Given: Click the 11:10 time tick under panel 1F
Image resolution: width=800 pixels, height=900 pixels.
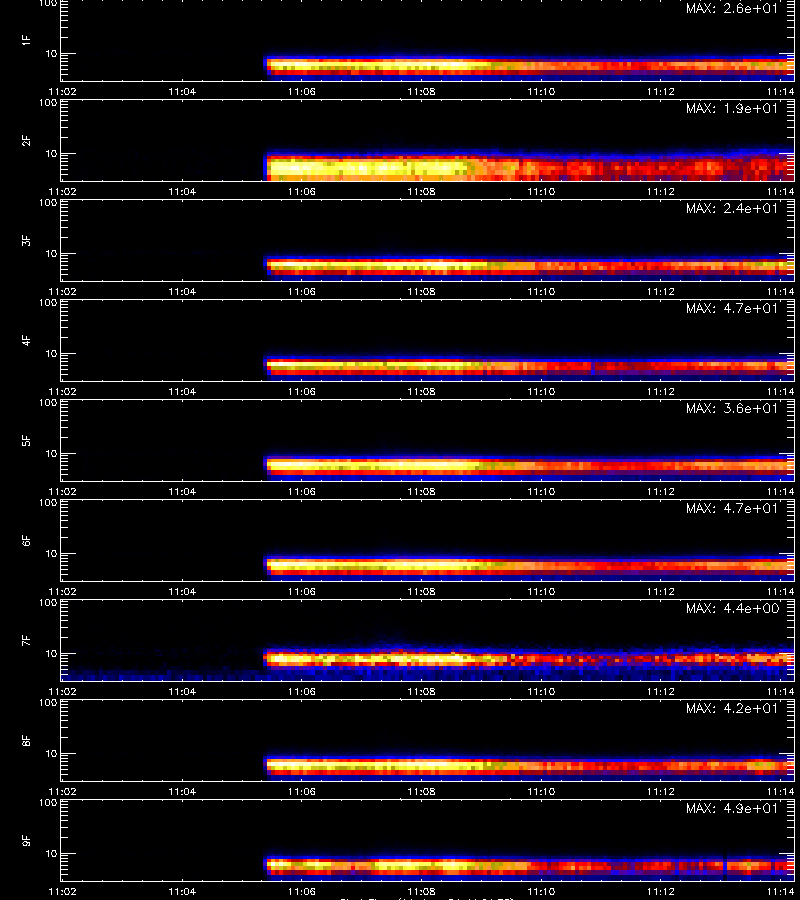Looking at the screenshot, I should (541, 91).
